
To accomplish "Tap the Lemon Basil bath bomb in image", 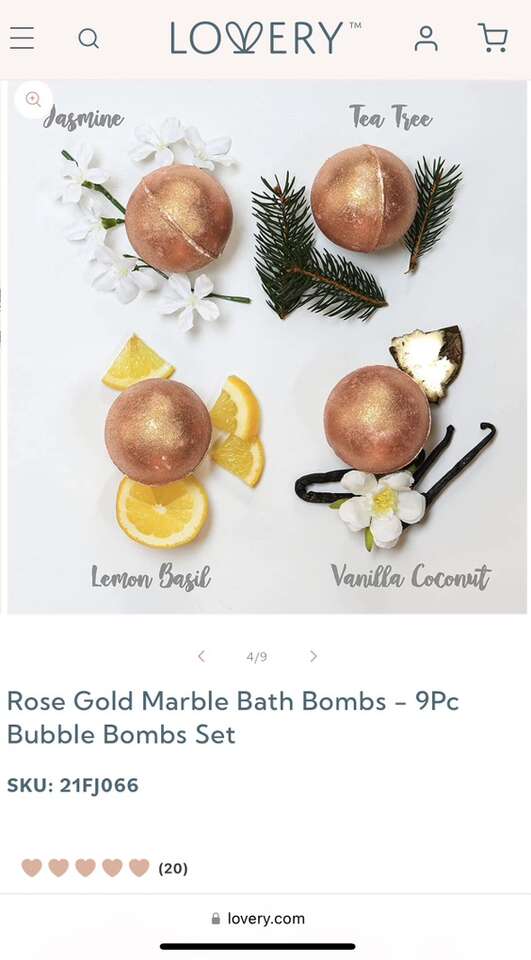I will 158,431.
